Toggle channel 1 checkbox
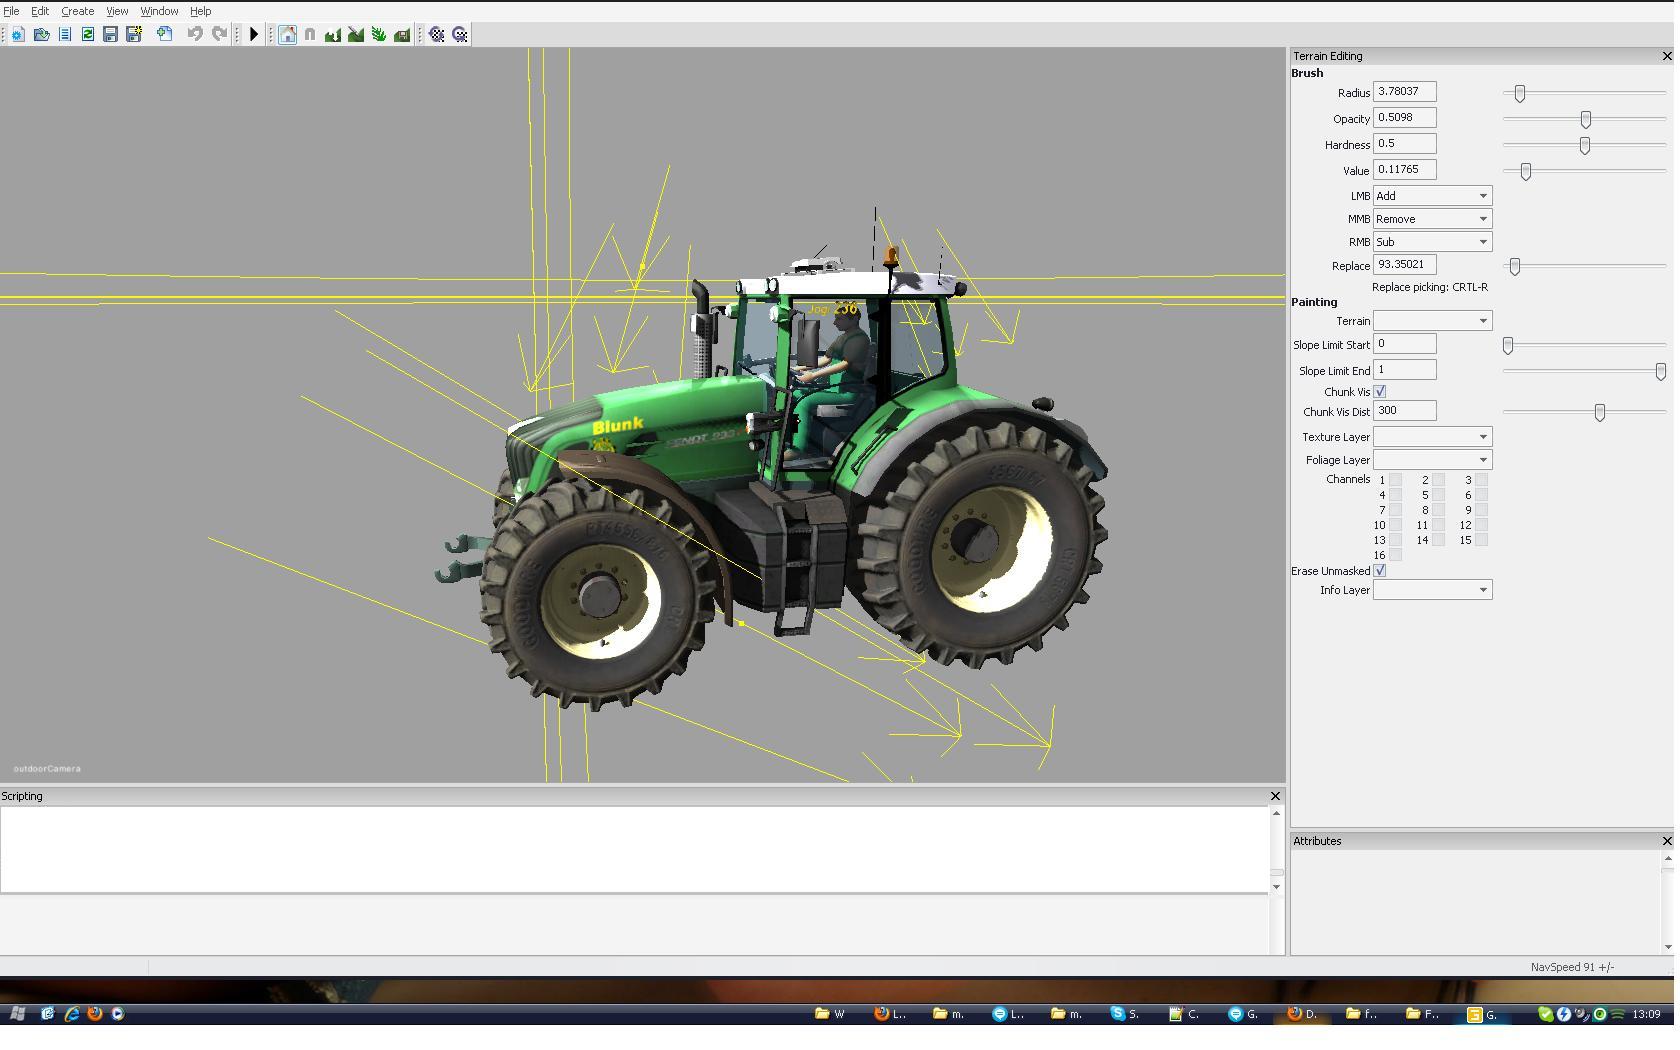Image resolution: width=1680 pixels, height=1050 pixels. pos(1396,480)
